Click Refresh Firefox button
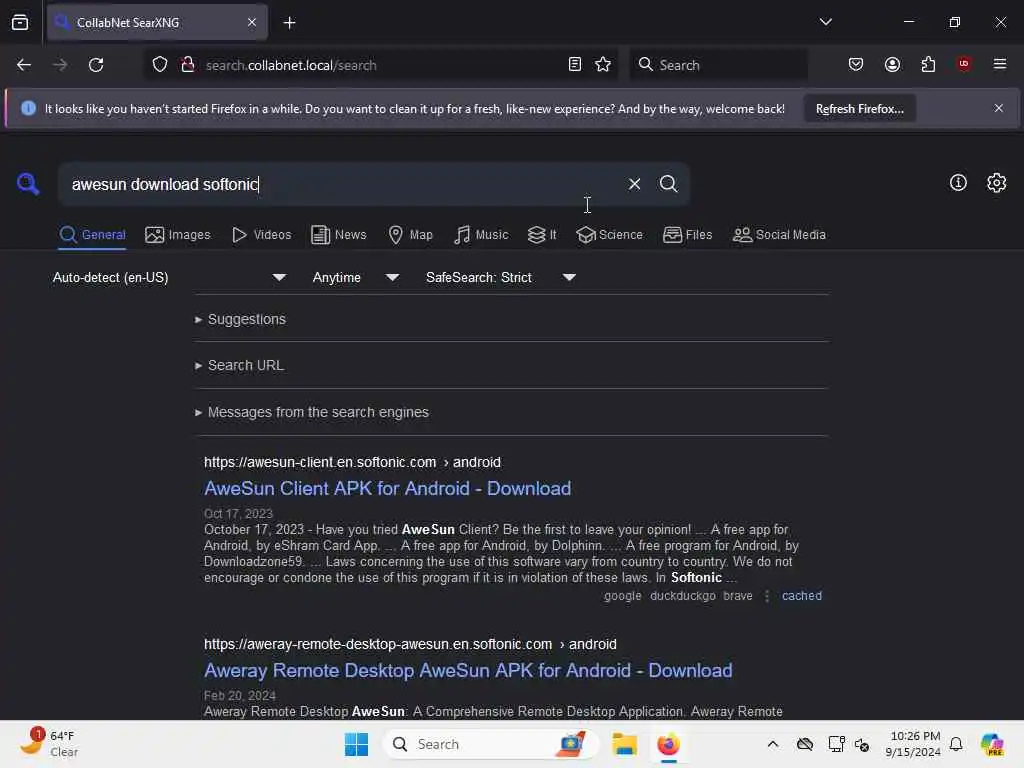This screenshot has height=768, width=1024. click(x=859, y=108)
